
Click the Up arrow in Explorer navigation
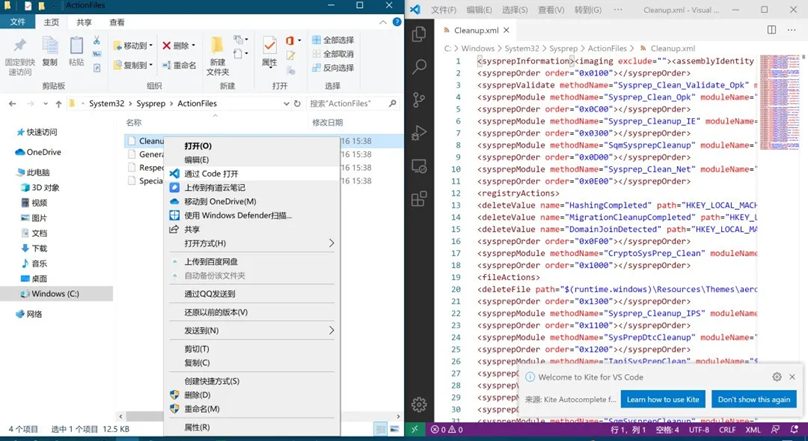pos(58,104)
